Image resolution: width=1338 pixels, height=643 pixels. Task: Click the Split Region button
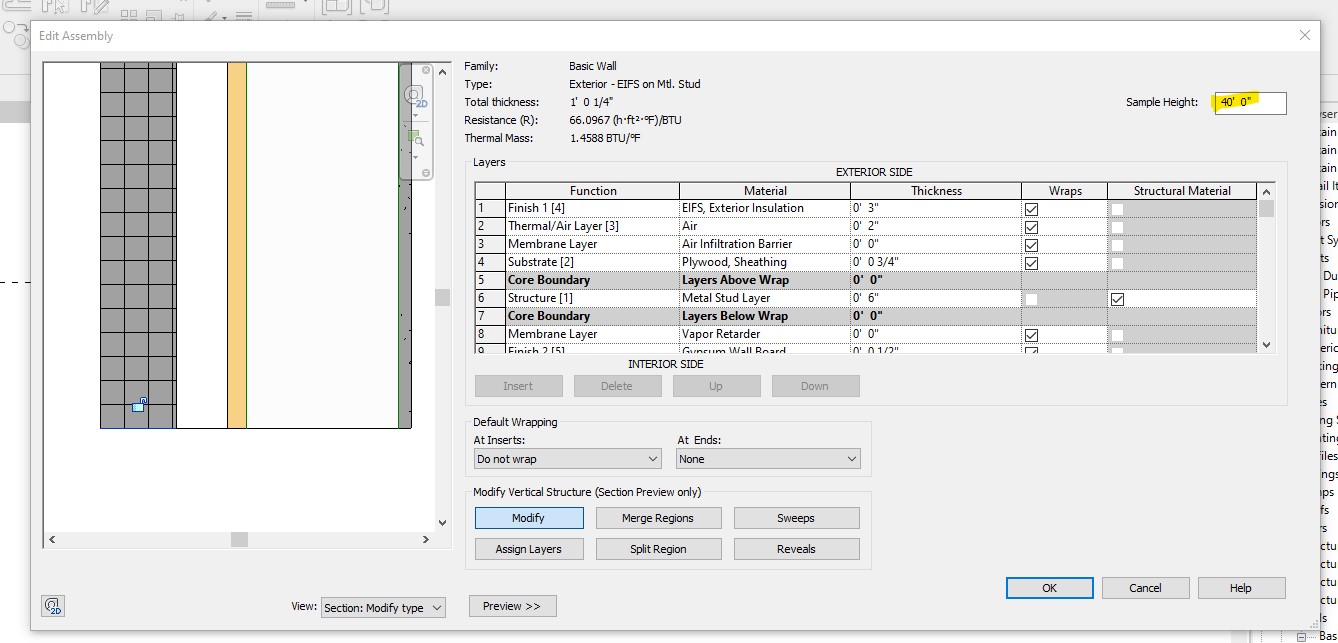658,549
